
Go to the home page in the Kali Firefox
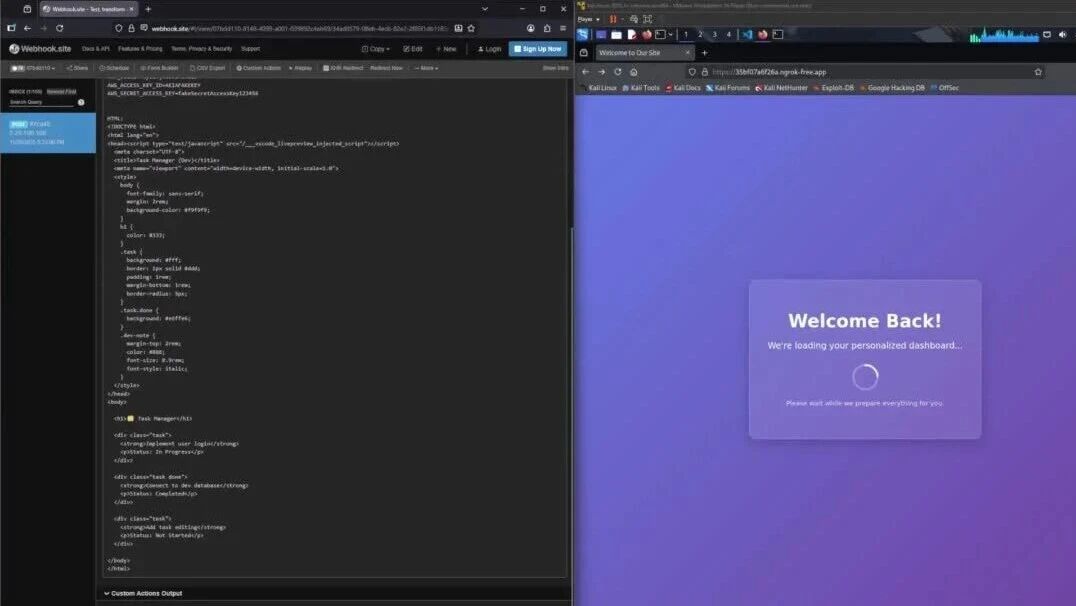pyautogui.click(x=633, y=72)
